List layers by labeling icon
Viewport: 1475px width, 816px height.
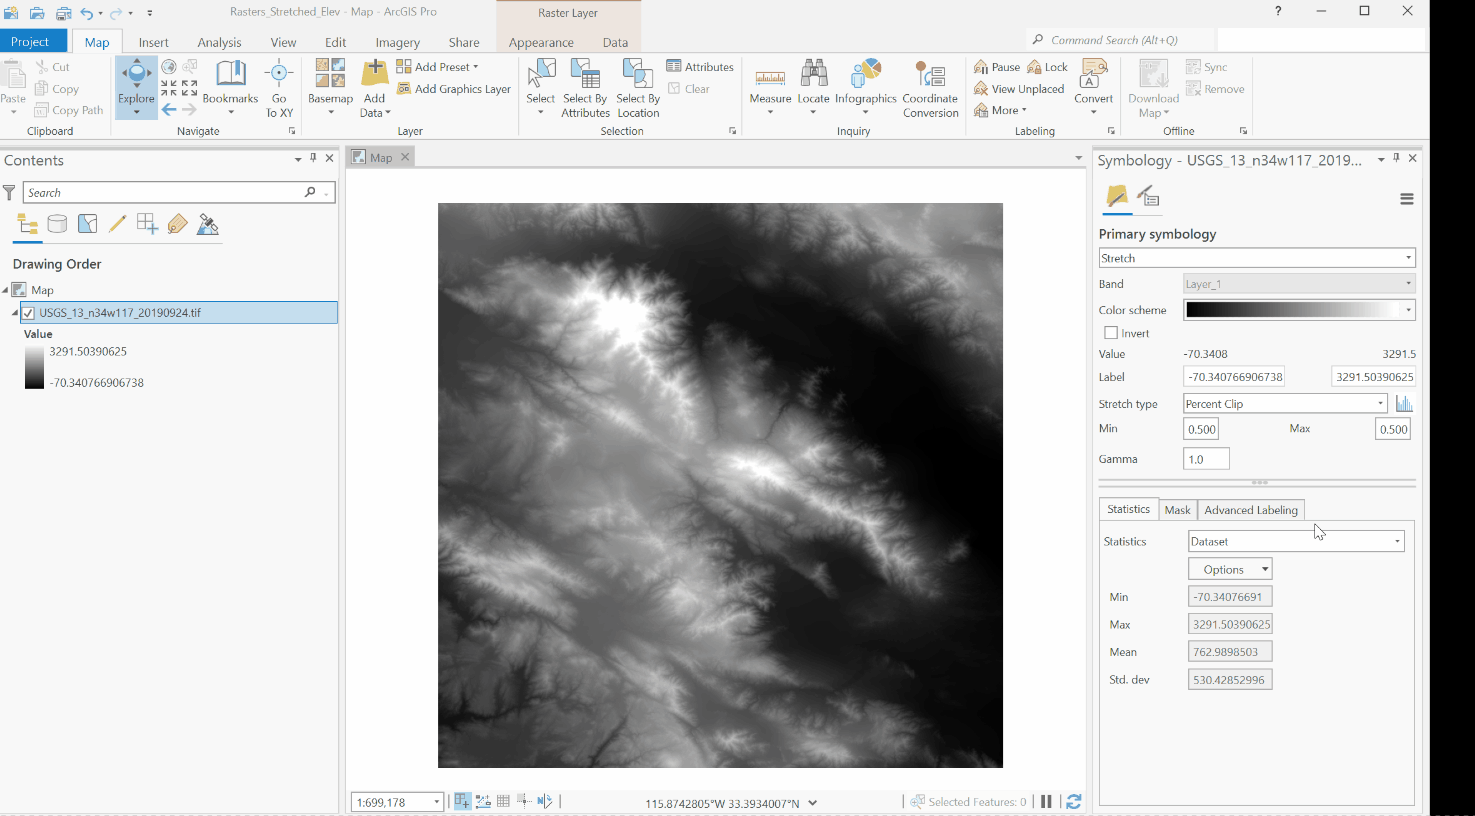coord(177,224)
